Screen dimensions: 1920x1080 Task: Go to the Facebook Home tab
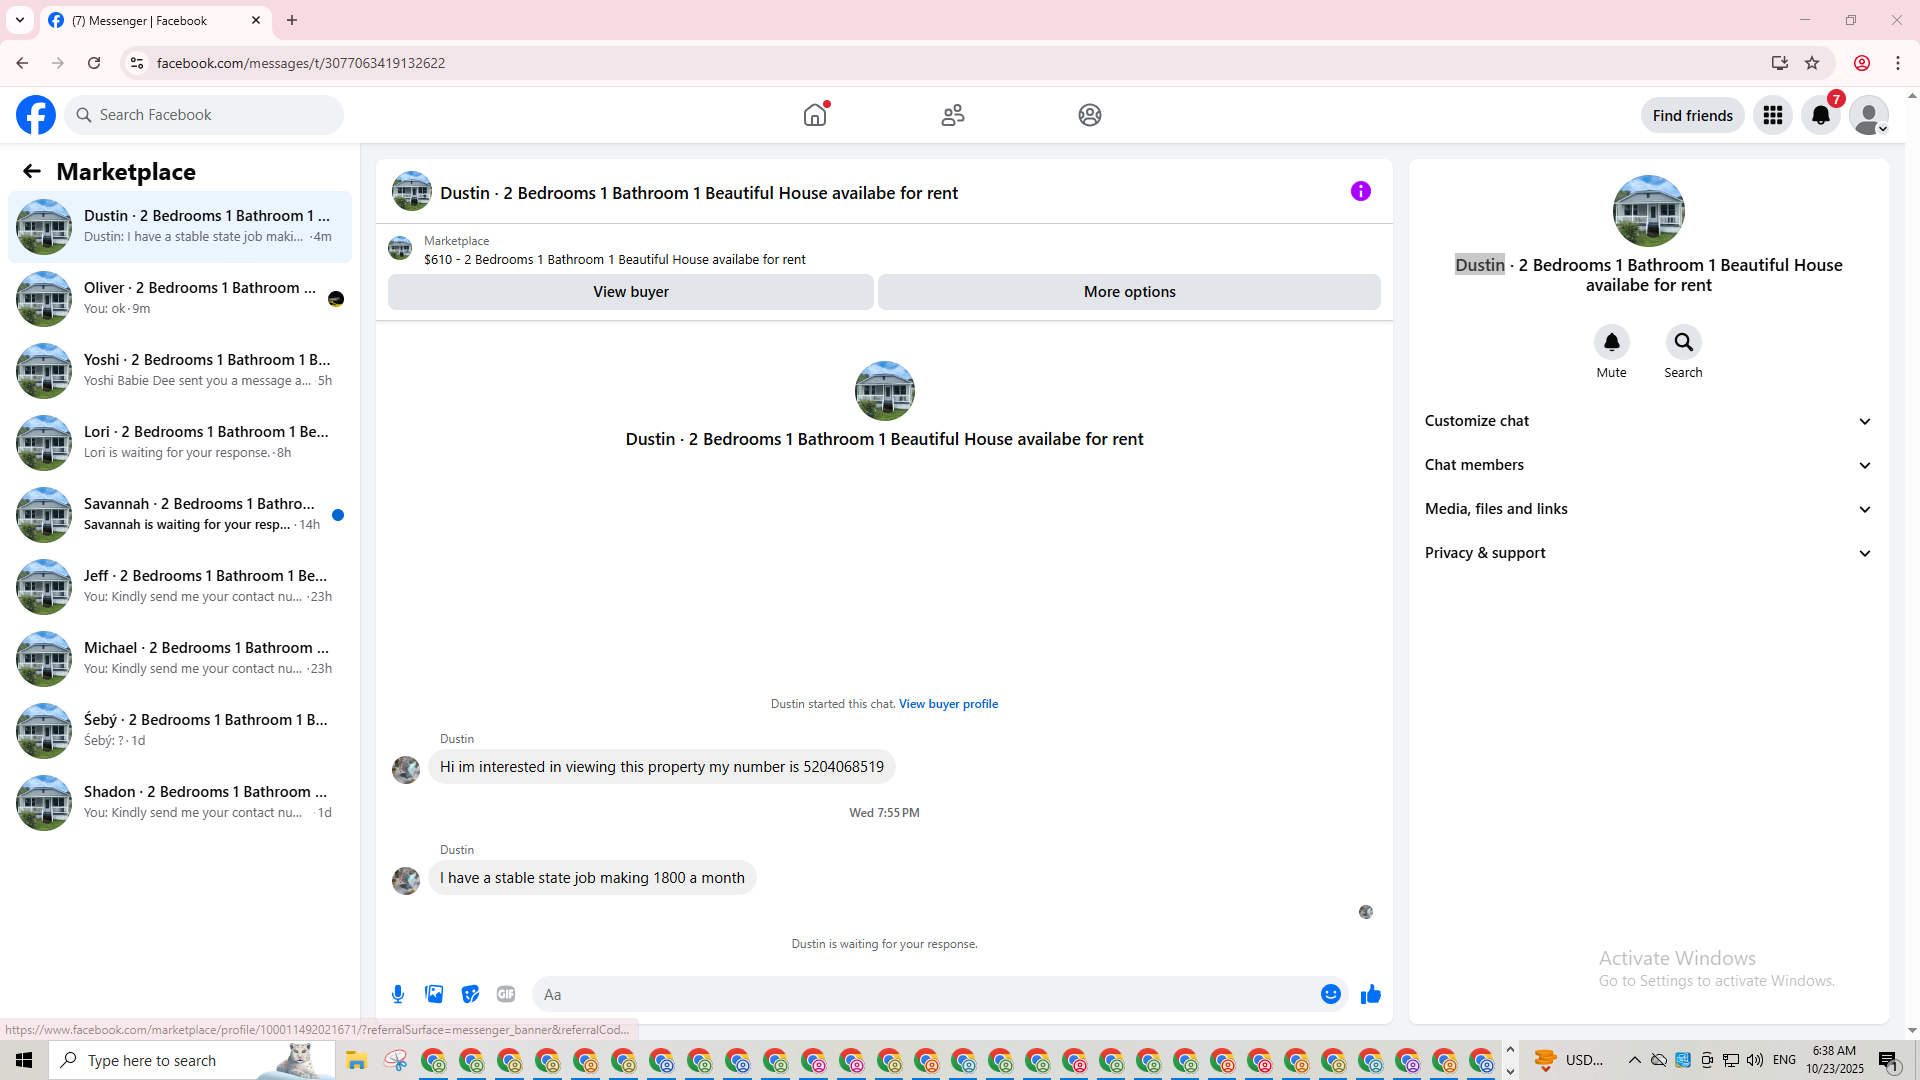tap(815, 115)
